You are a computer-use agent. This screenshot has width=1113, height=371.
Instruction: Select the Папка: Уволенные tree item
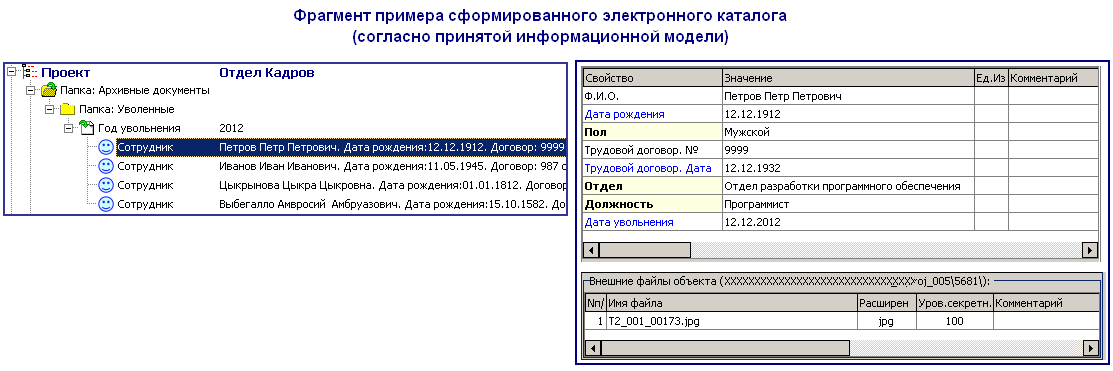point(126,109)
